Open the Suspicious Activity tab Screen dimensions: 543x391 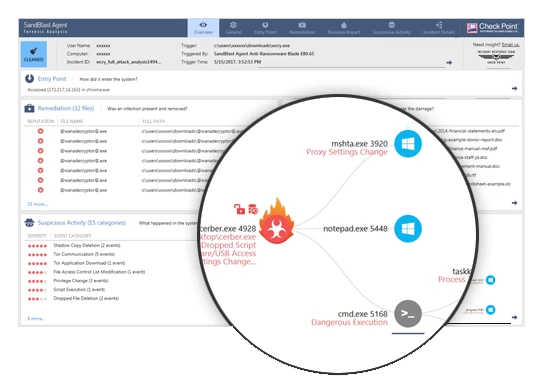click(x=392, y=28)
